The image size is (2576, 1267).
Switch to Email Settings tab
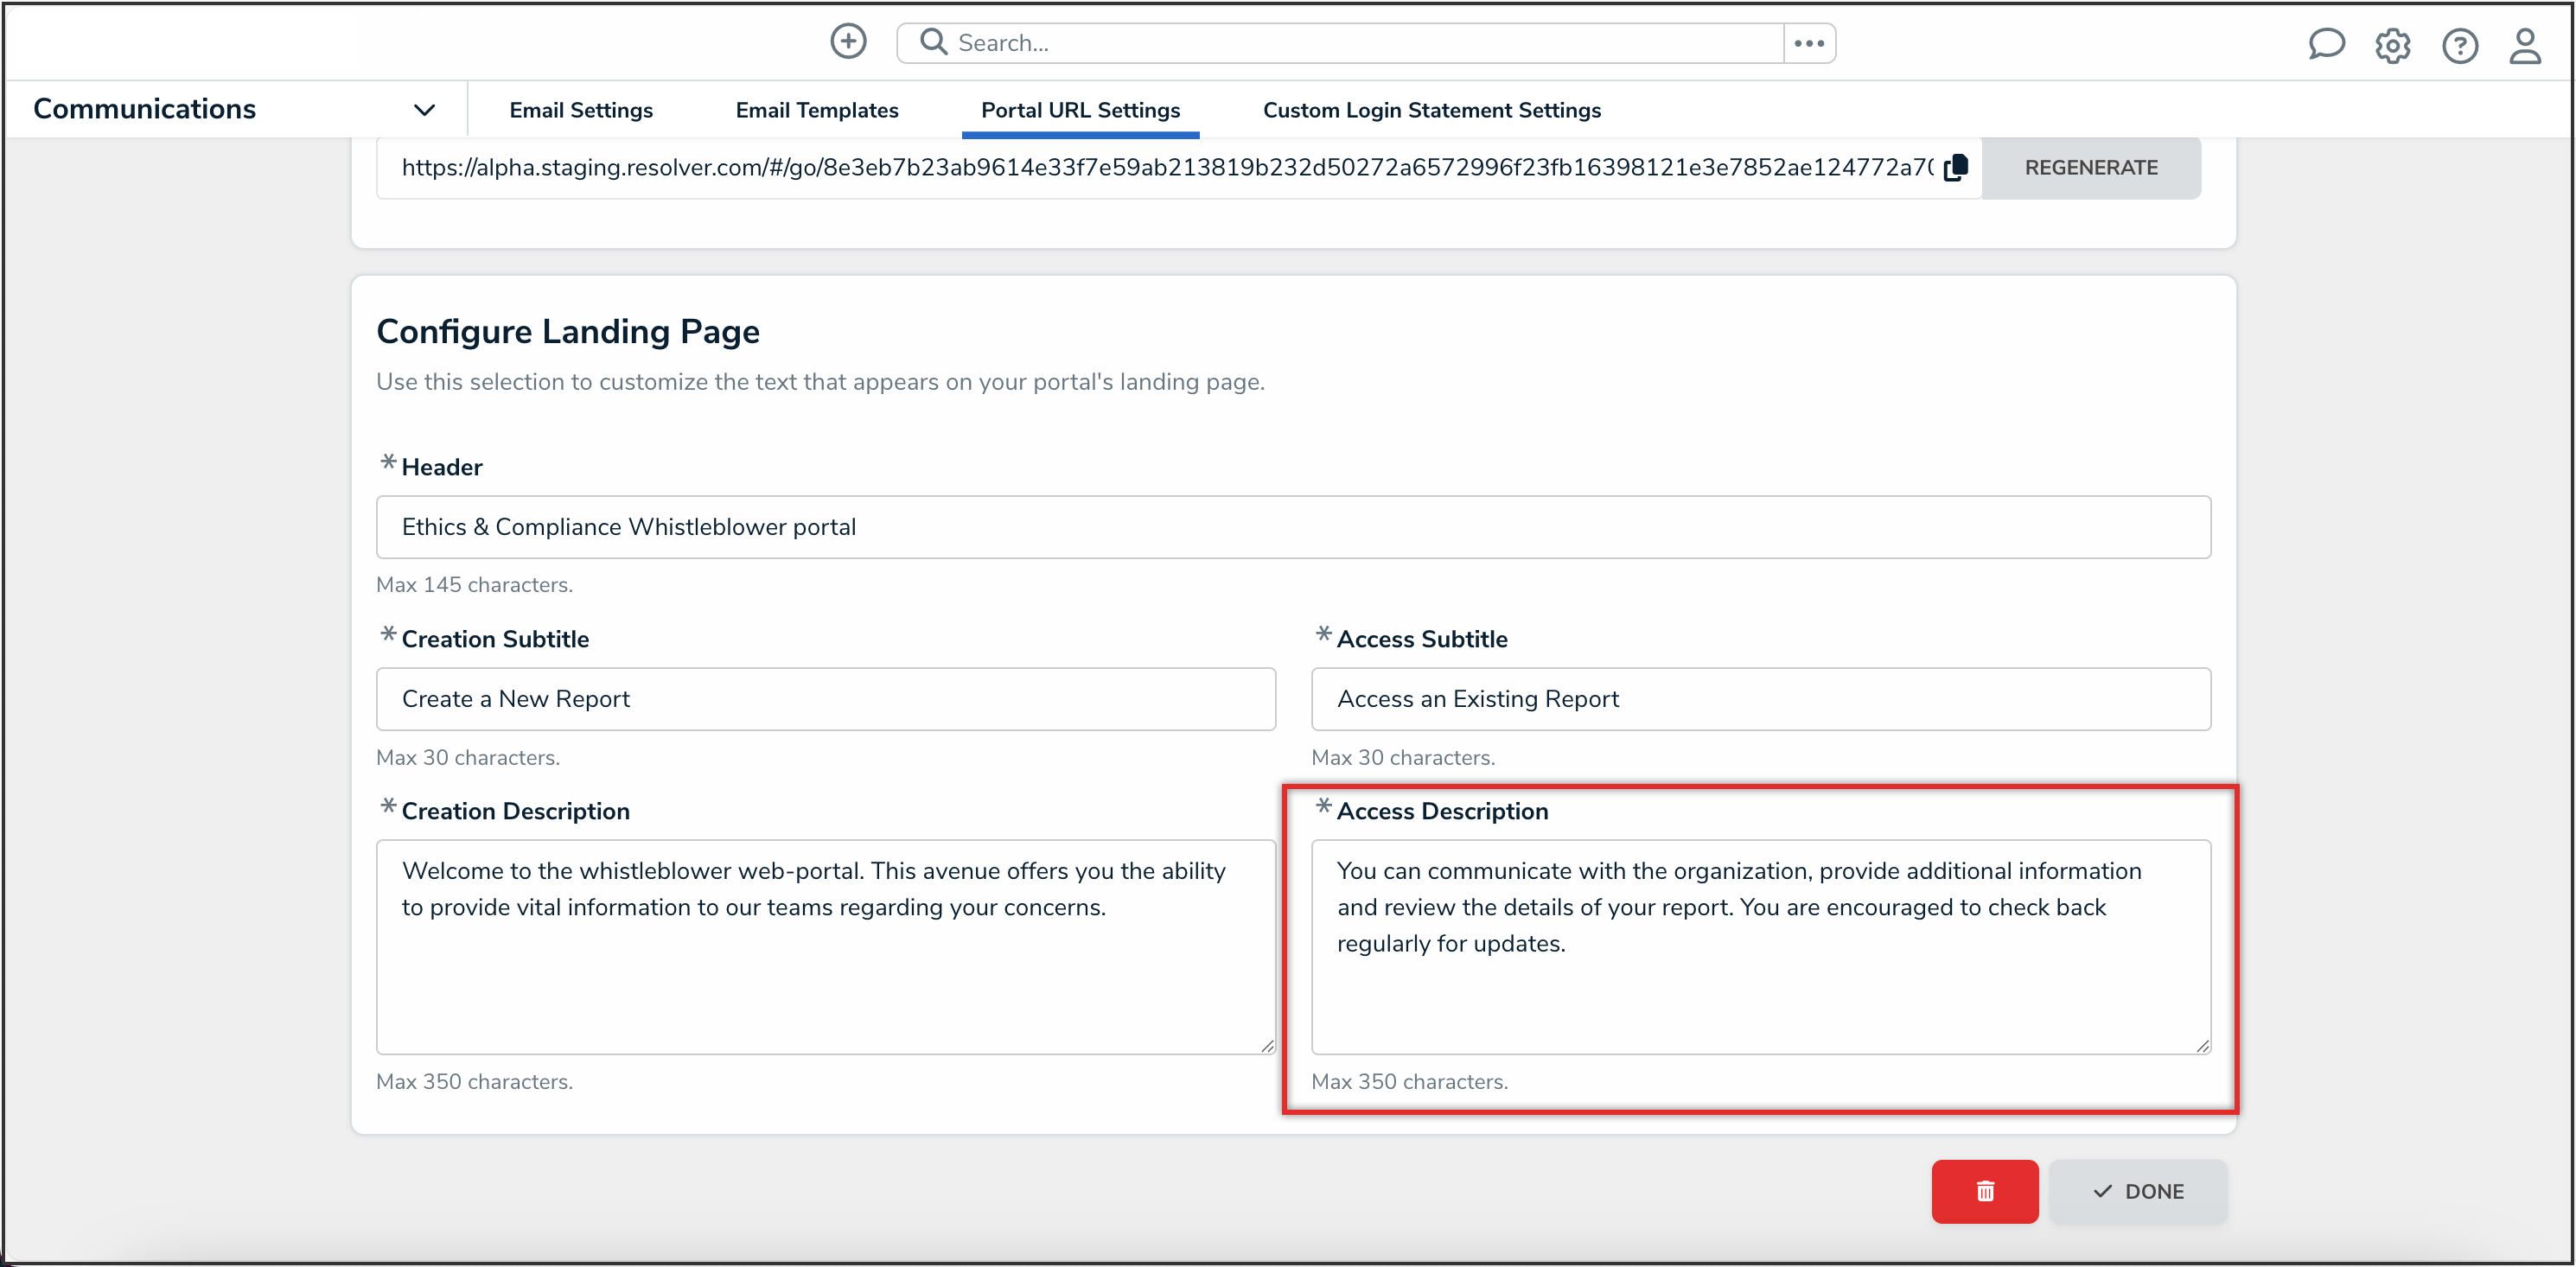coord(581,110)
